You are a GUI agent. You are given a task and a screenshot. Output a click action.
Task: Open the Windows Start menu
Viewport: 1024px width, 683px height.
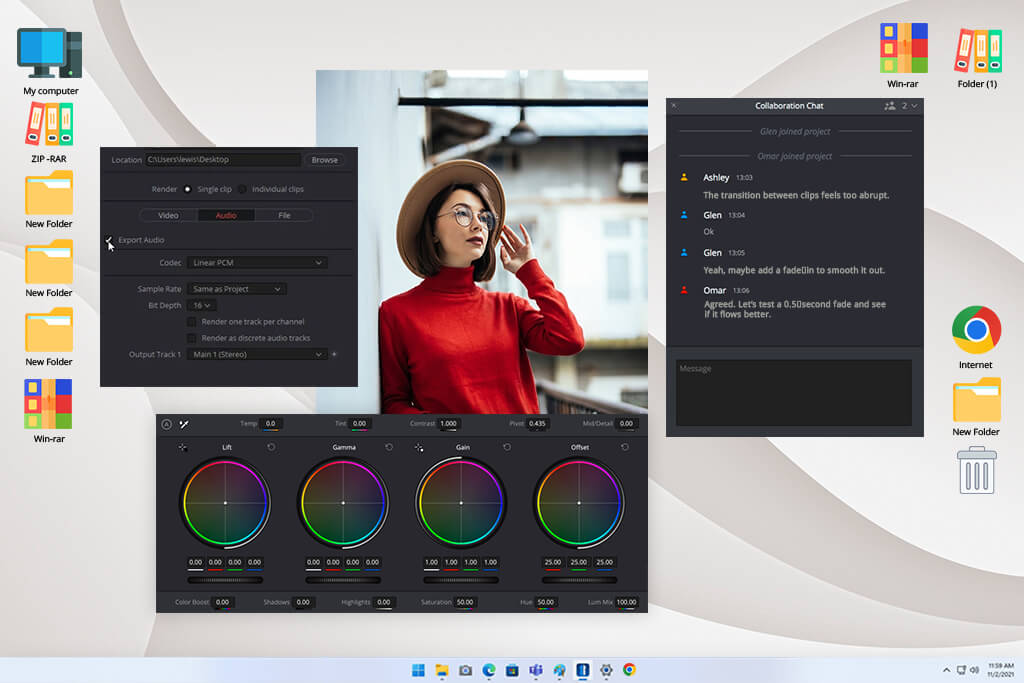[419, 670]
